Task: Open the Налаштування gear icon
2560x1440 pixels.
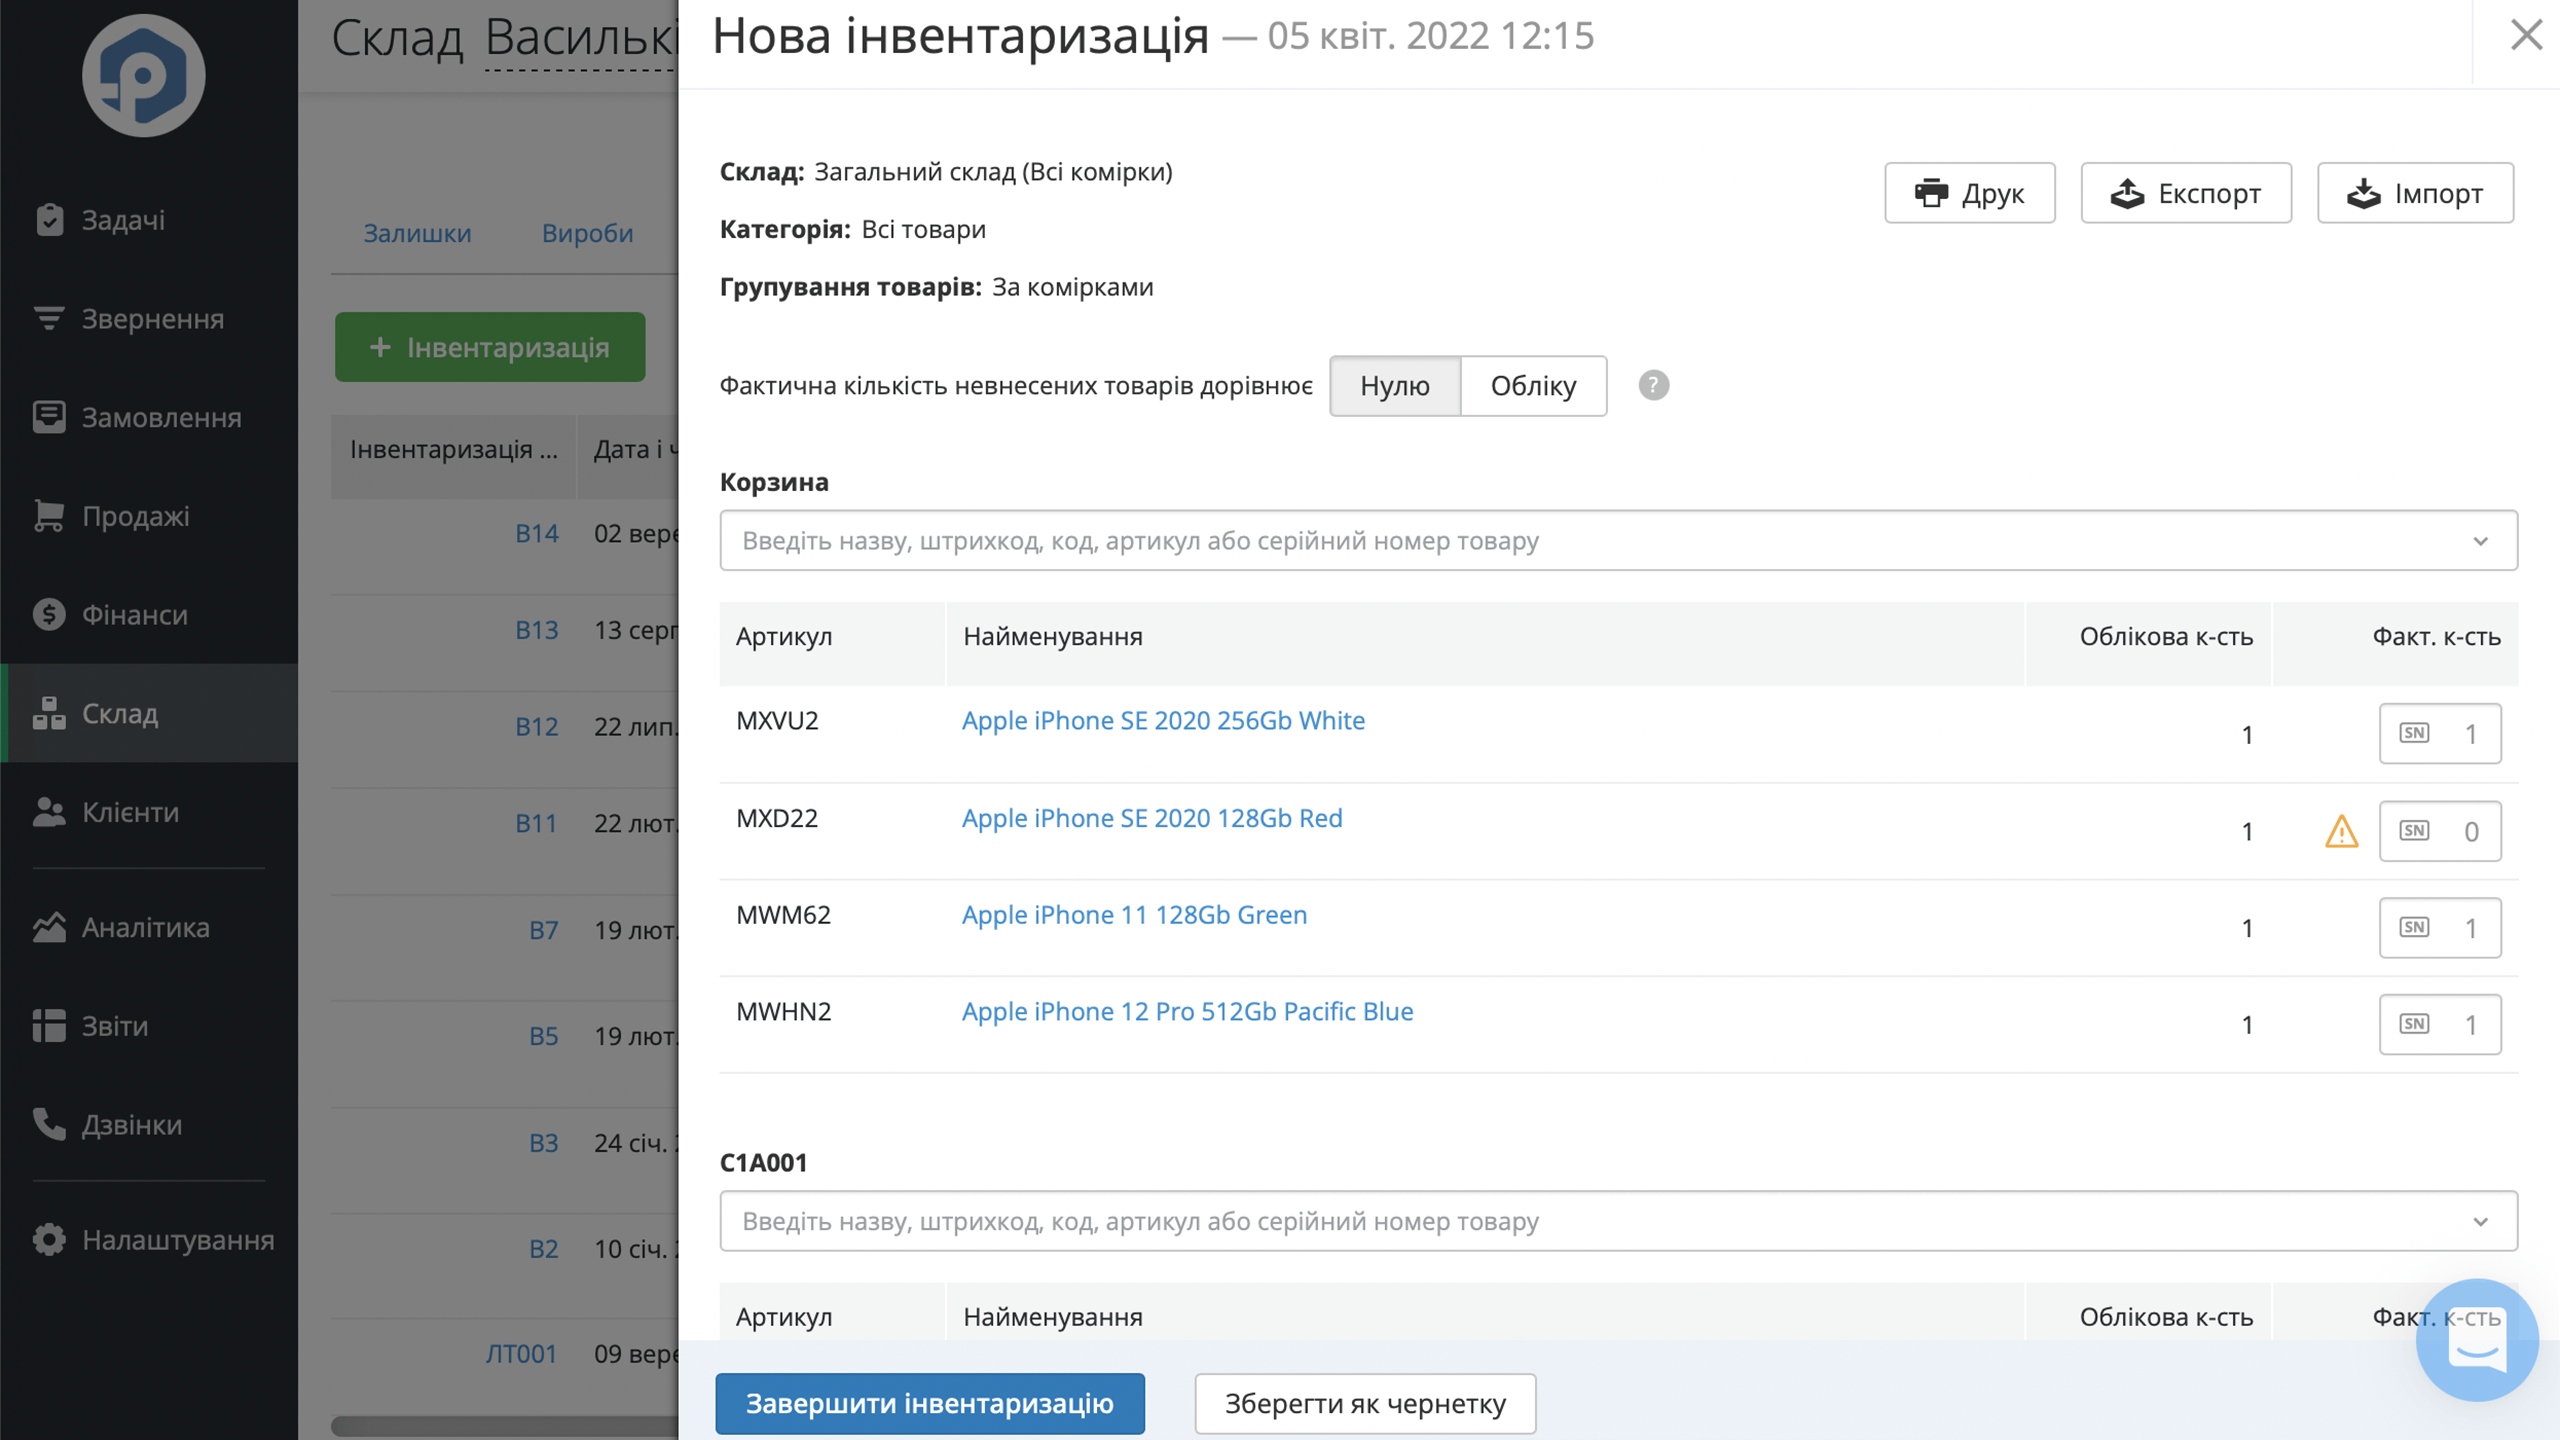Action: 49,1239
